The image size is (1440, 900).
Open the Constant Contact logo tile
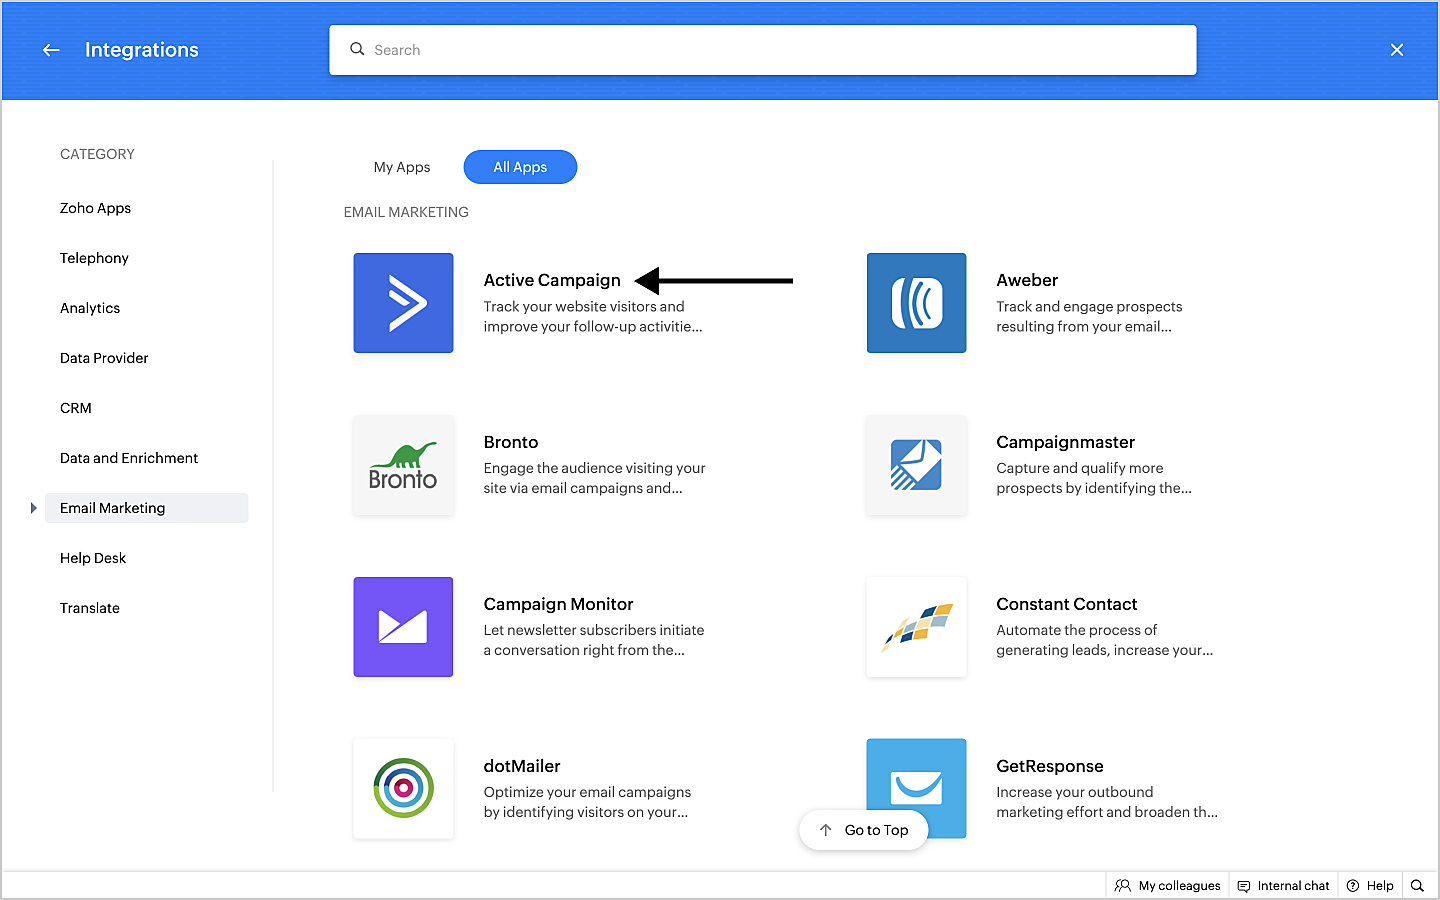tap(916, 627)
